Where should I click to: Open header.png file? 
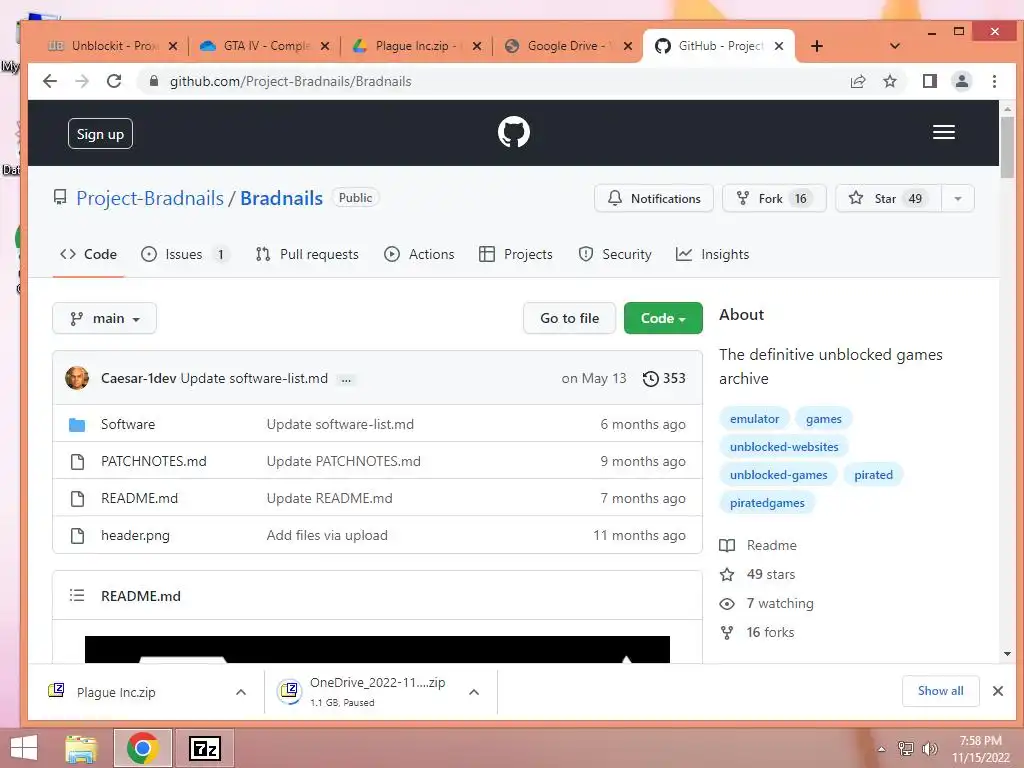[135, 536]
